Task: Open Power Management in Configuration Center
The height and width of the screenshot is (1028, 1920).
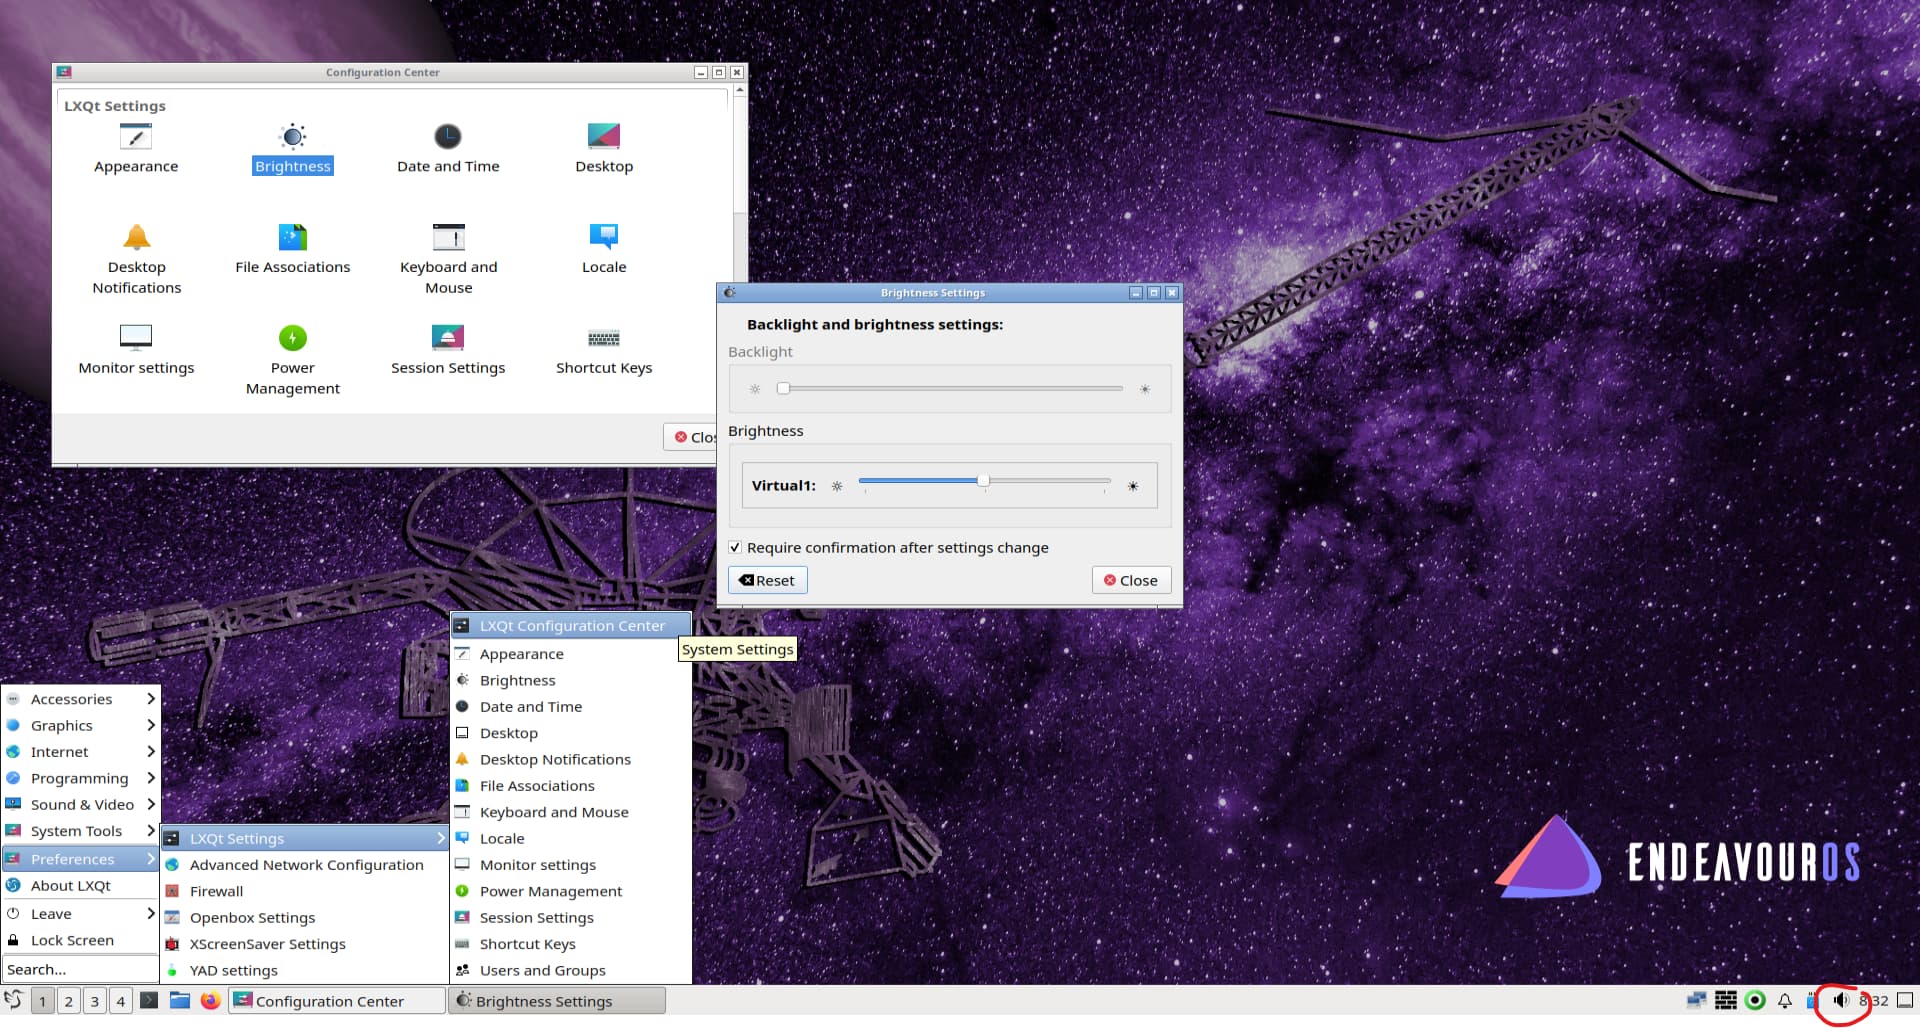Action: click(x=293, y=360)
